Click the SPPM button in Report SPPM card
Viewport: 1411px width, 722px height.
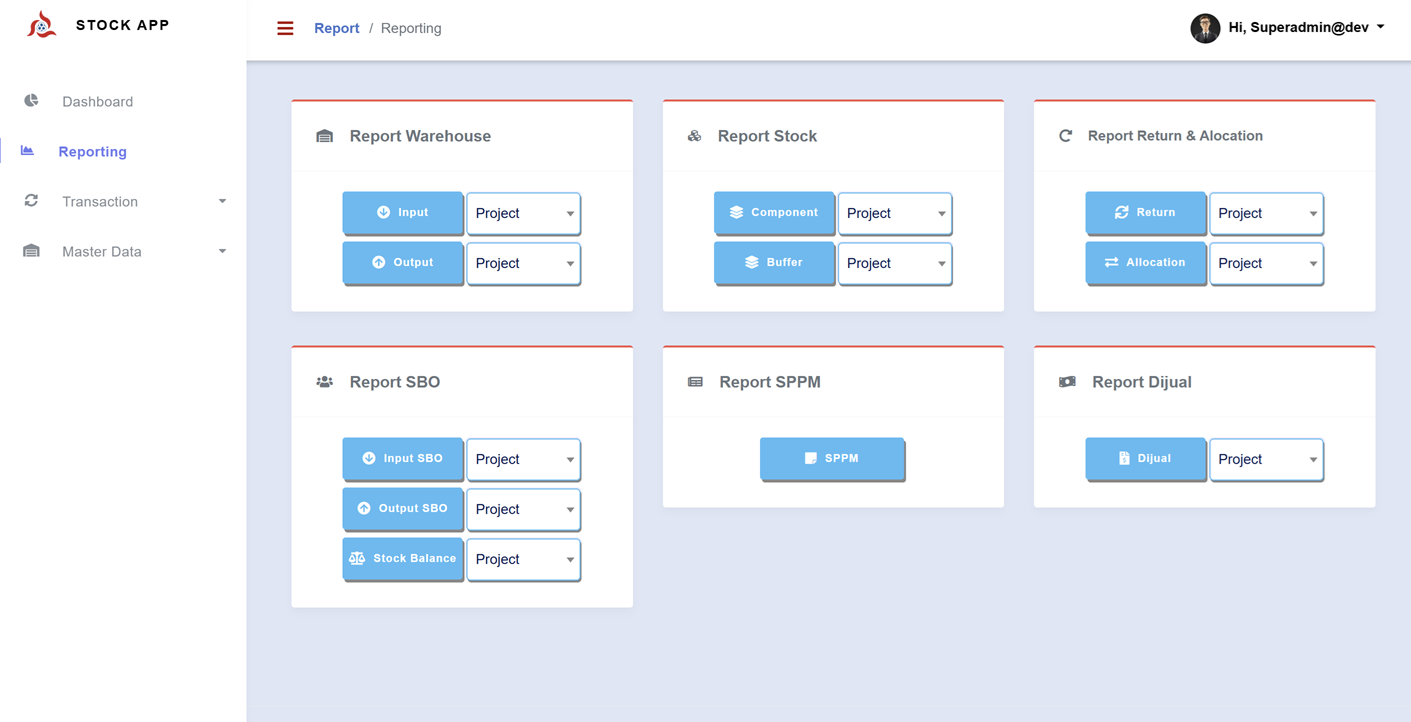point(832,458)
